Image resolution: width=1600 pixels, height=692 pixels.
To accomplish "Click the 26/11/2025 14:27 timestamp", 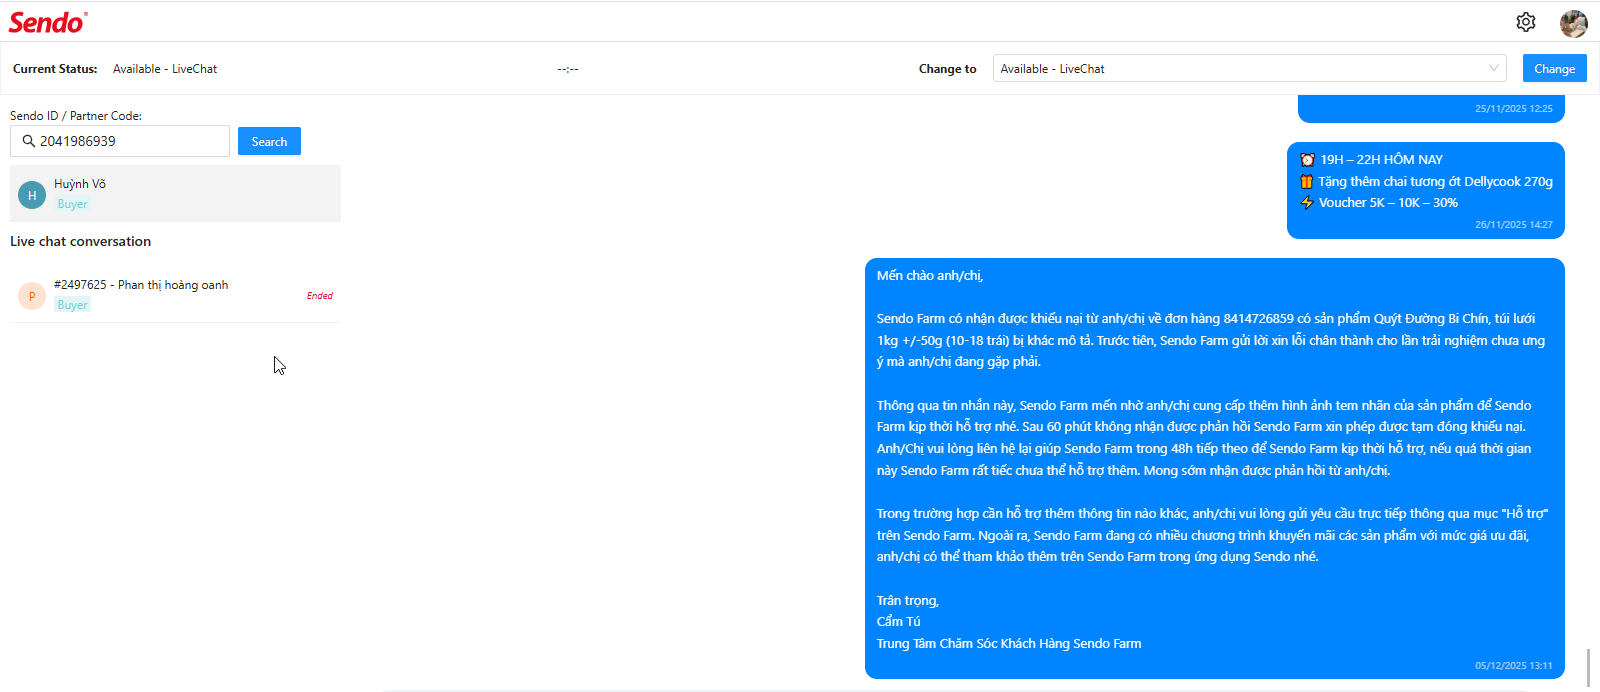I will [x=1514, y=225].
